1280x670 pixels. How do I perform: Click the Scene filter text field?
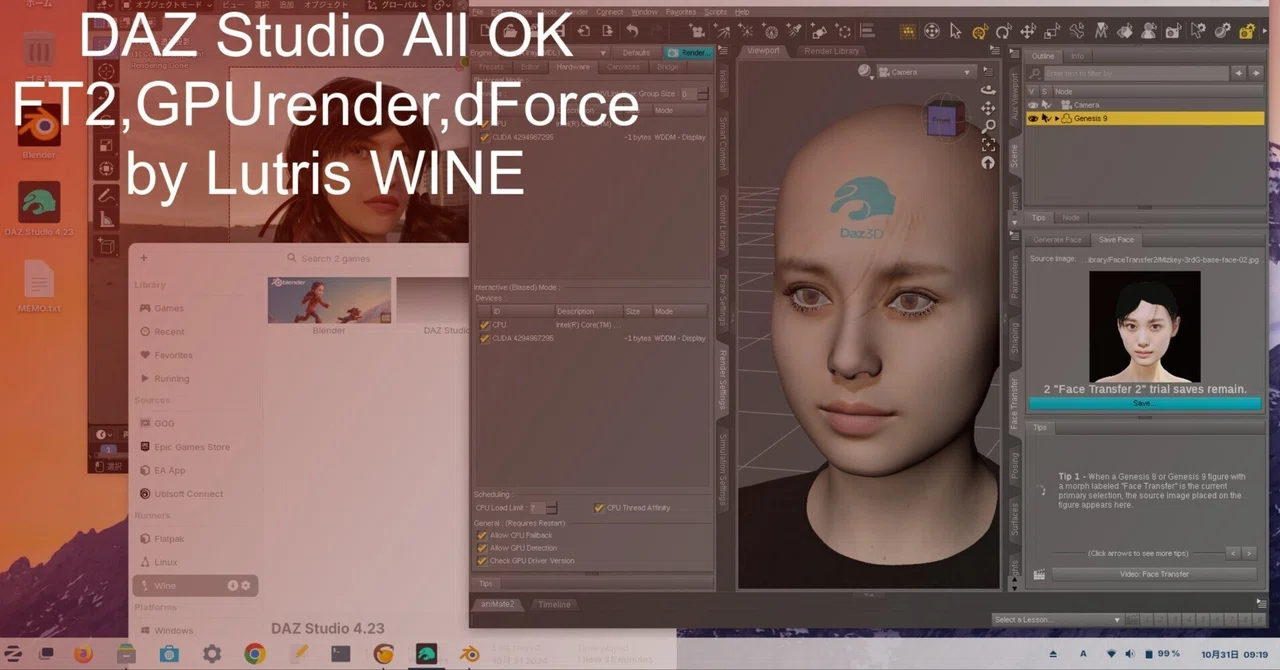pos(1136,73)
